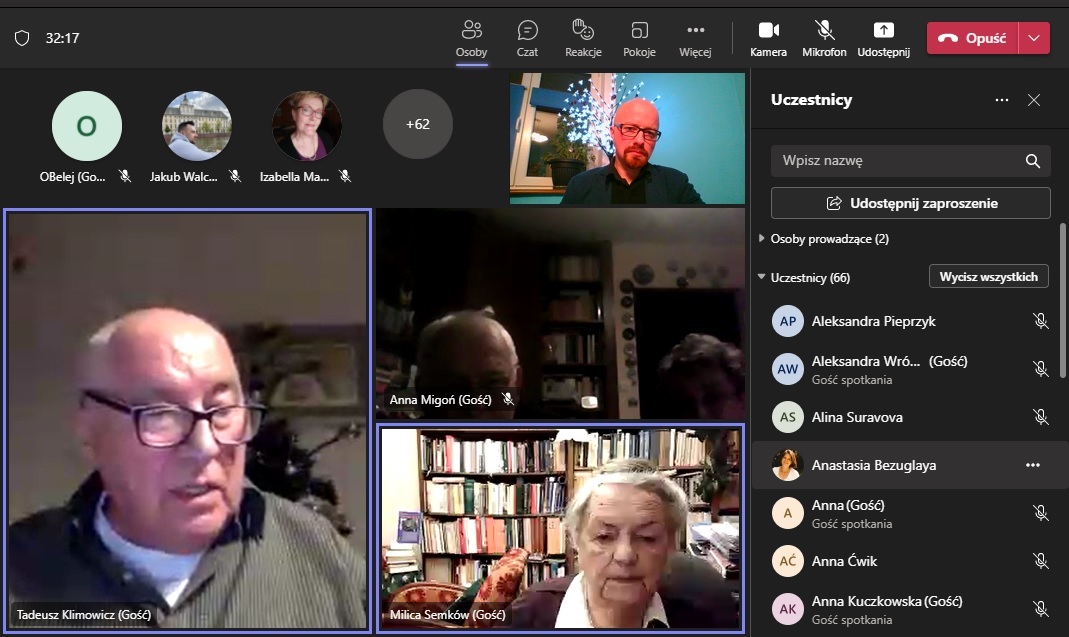
Task: Click the self-view video with bald man
Action: pos(627,138)
